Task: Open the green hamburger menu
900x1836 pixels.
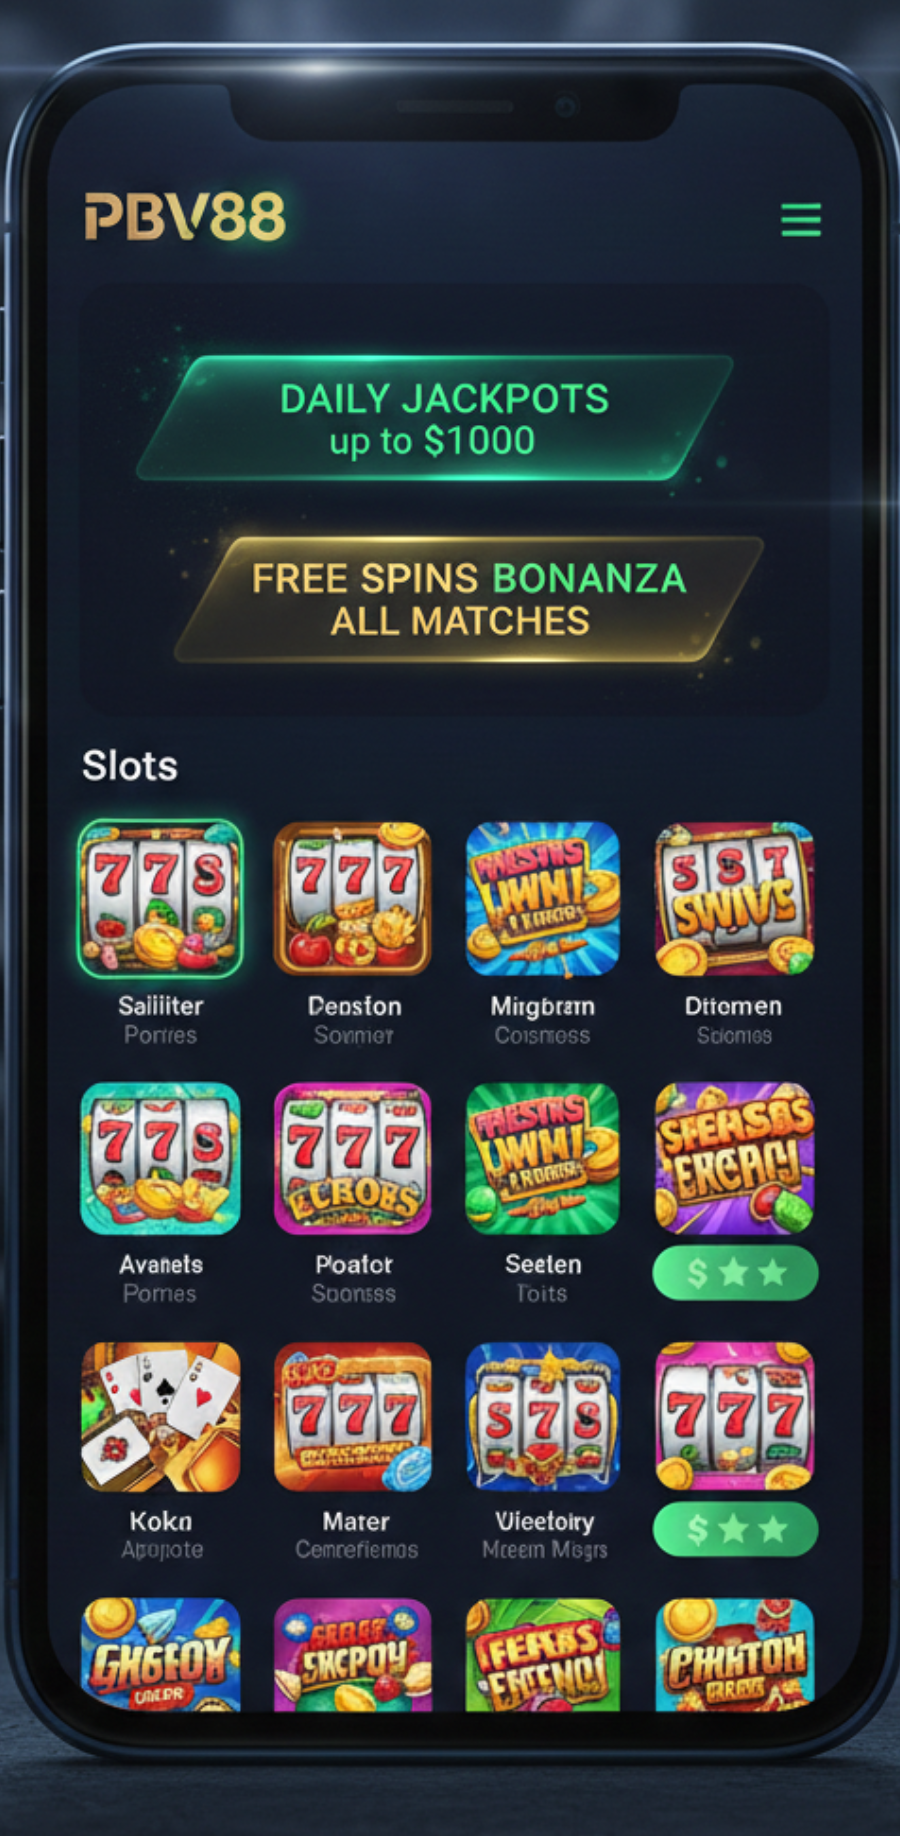Action: click(x=801, y=220)
